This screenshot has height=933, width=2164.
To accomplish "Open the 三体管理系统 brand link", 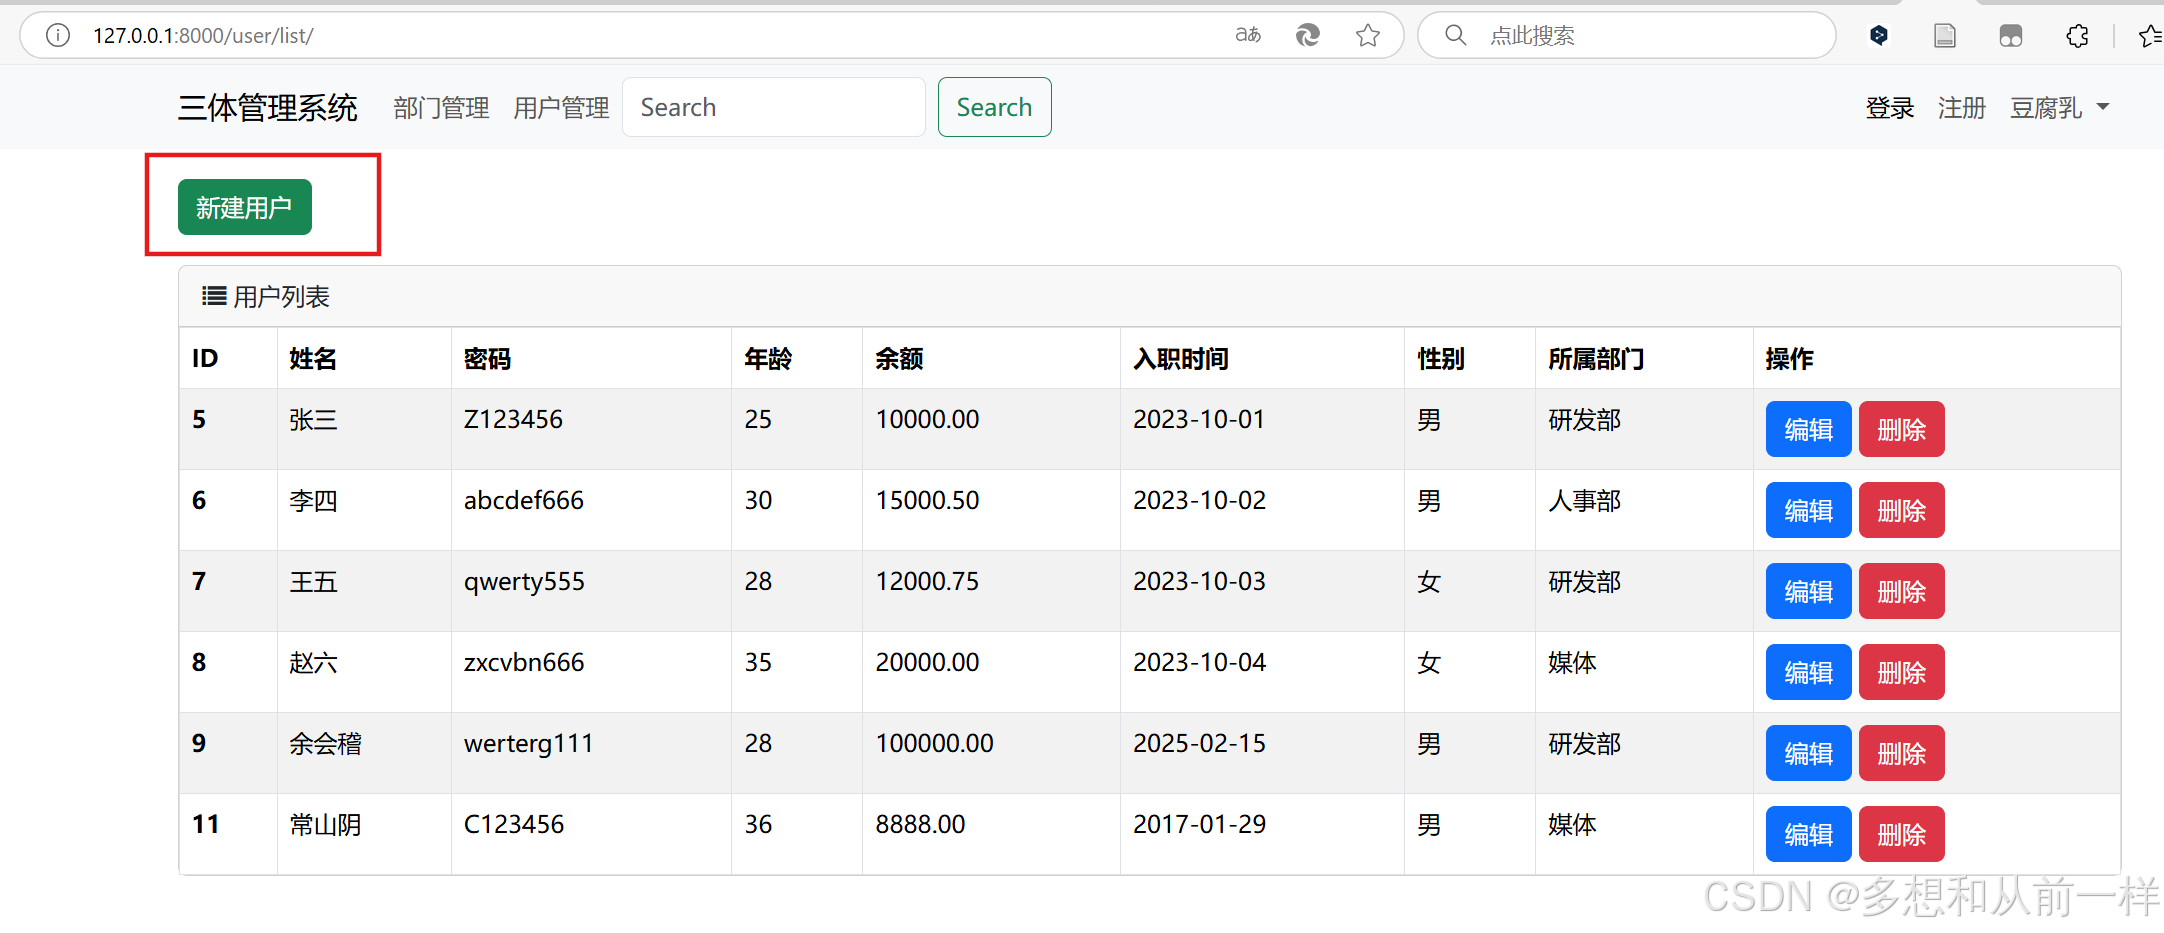I will point(268,107).
